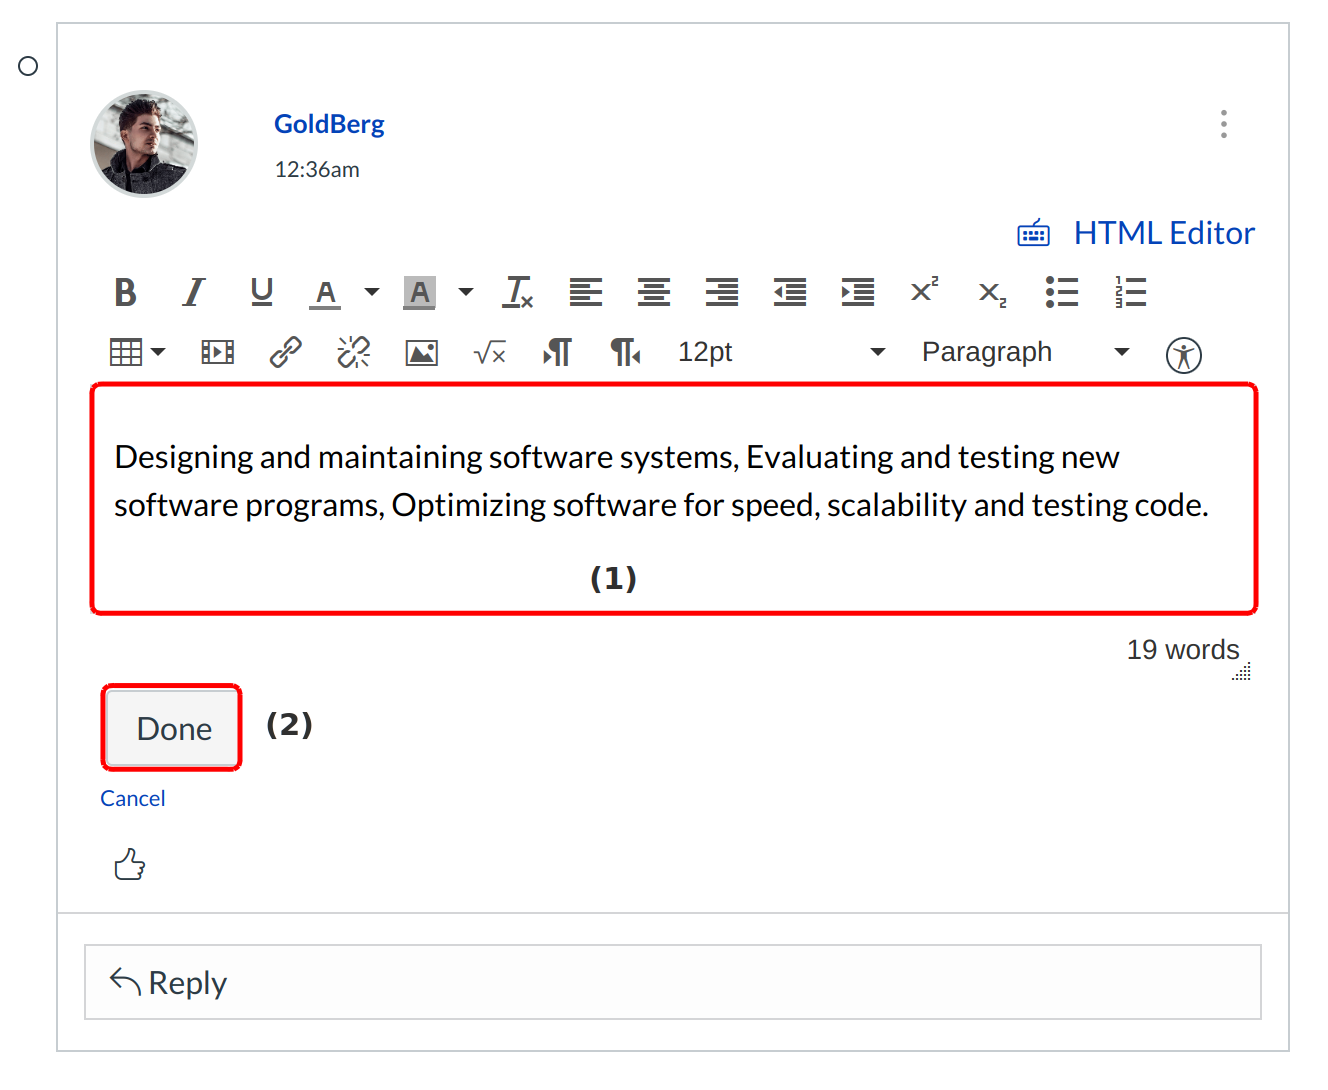Toggle italic text formatting

tap(193, 293)
